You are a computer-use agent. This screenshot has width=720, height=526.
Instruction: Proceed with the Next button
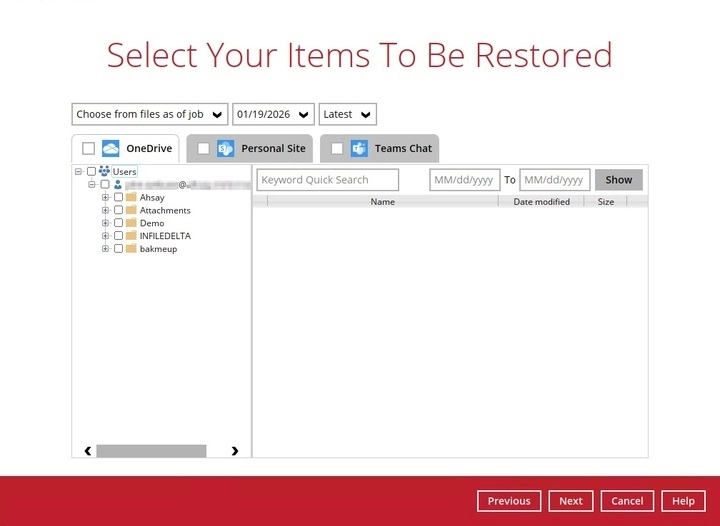click(571, 501)
